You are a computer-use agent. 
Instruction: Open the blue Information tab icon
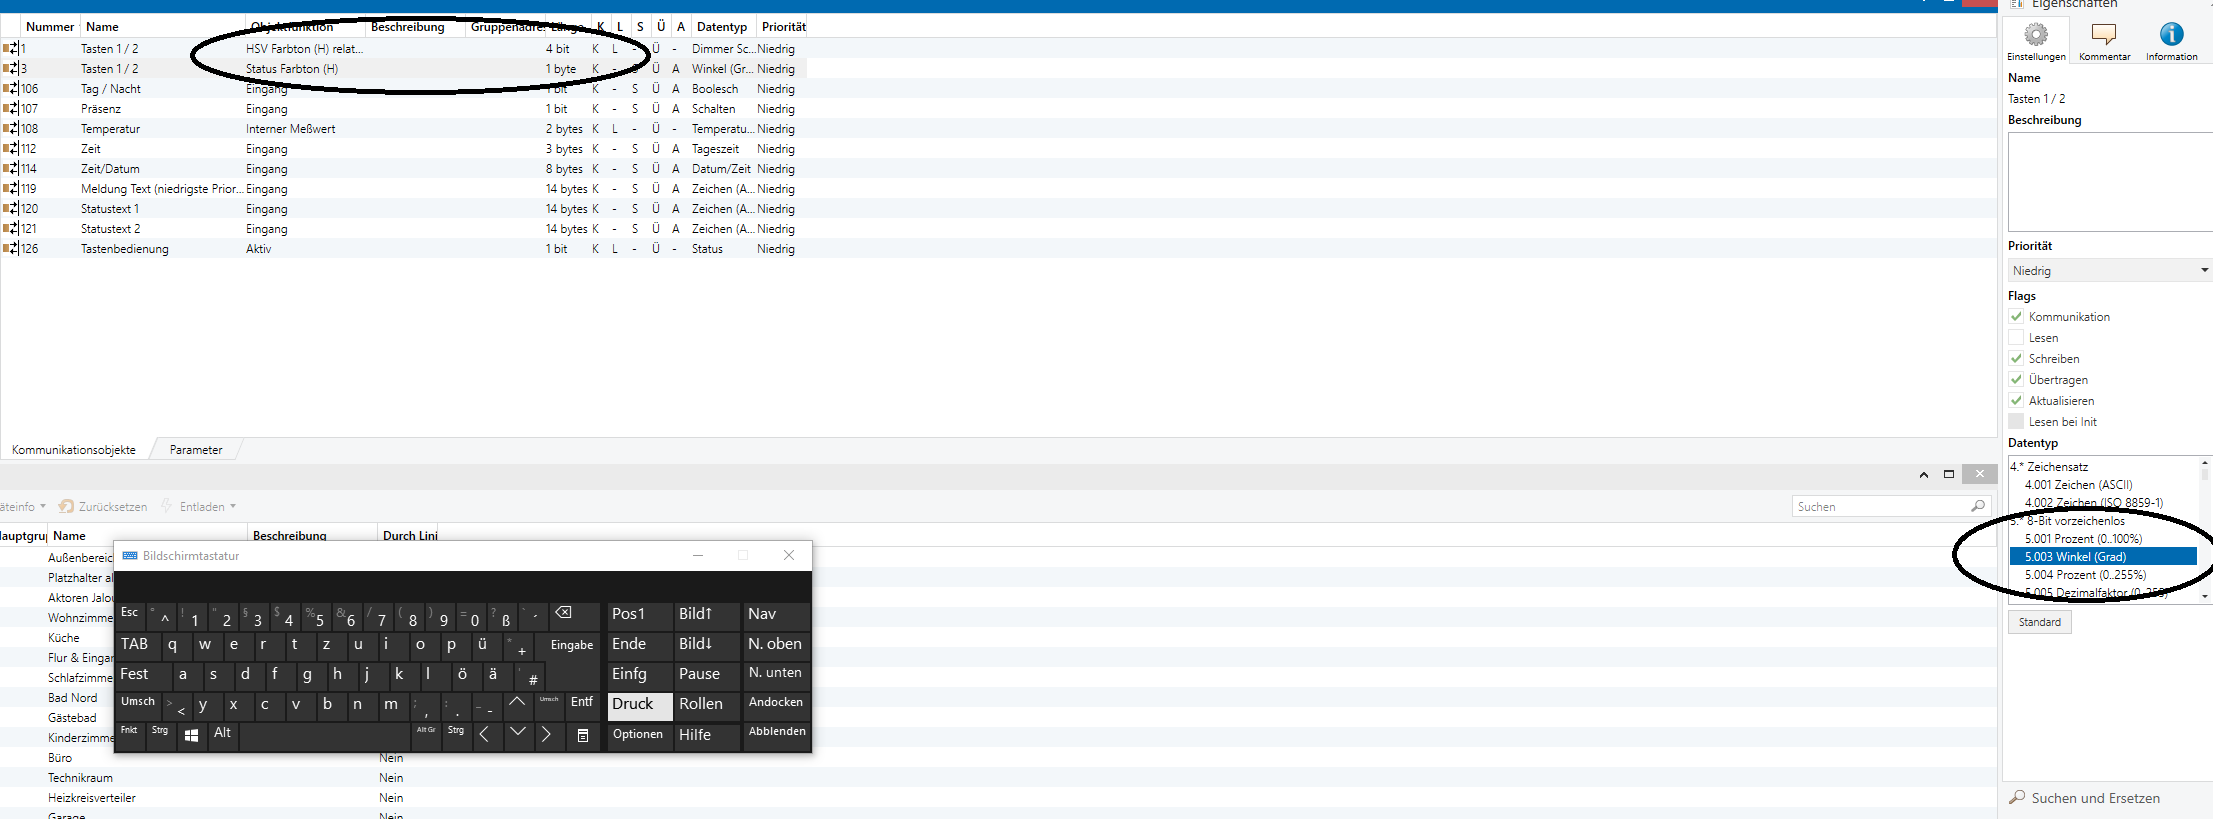(2171, 35)
